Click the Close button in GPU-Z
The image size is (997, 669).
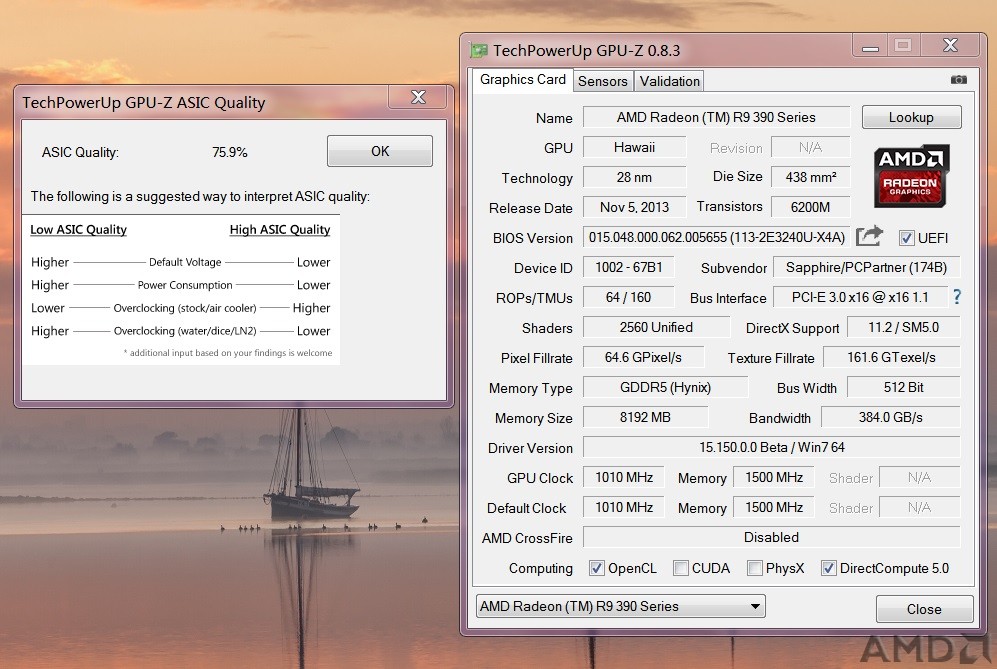coord(924,609)
